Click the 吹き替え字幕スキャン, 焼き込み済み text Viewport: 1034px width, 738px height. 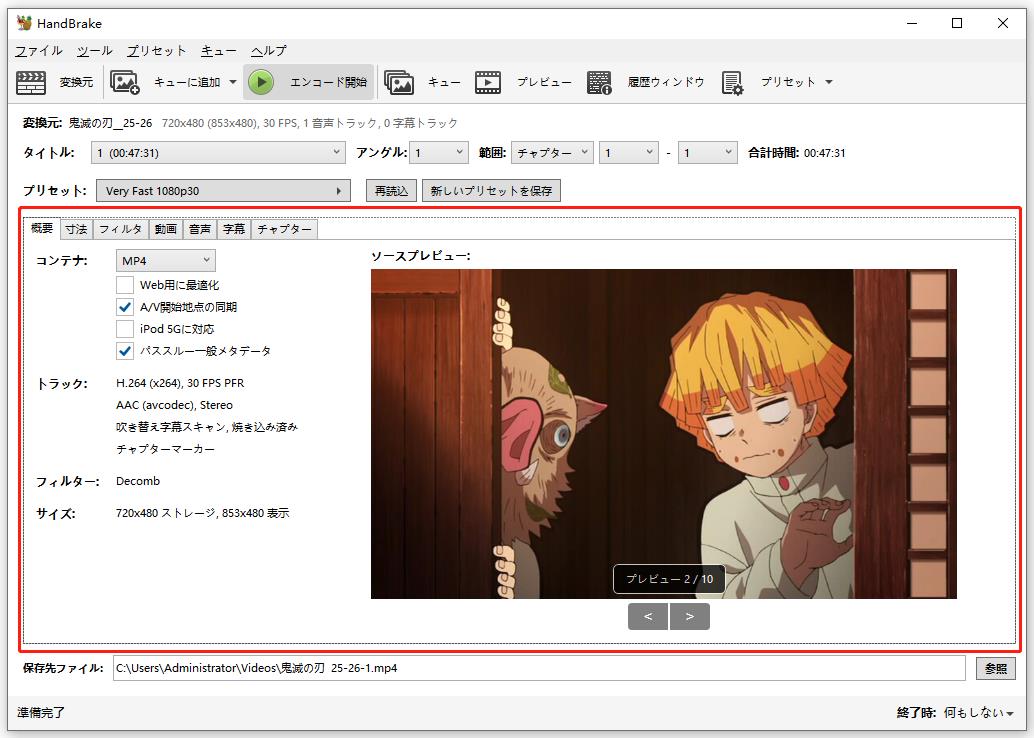click(207, 427)
